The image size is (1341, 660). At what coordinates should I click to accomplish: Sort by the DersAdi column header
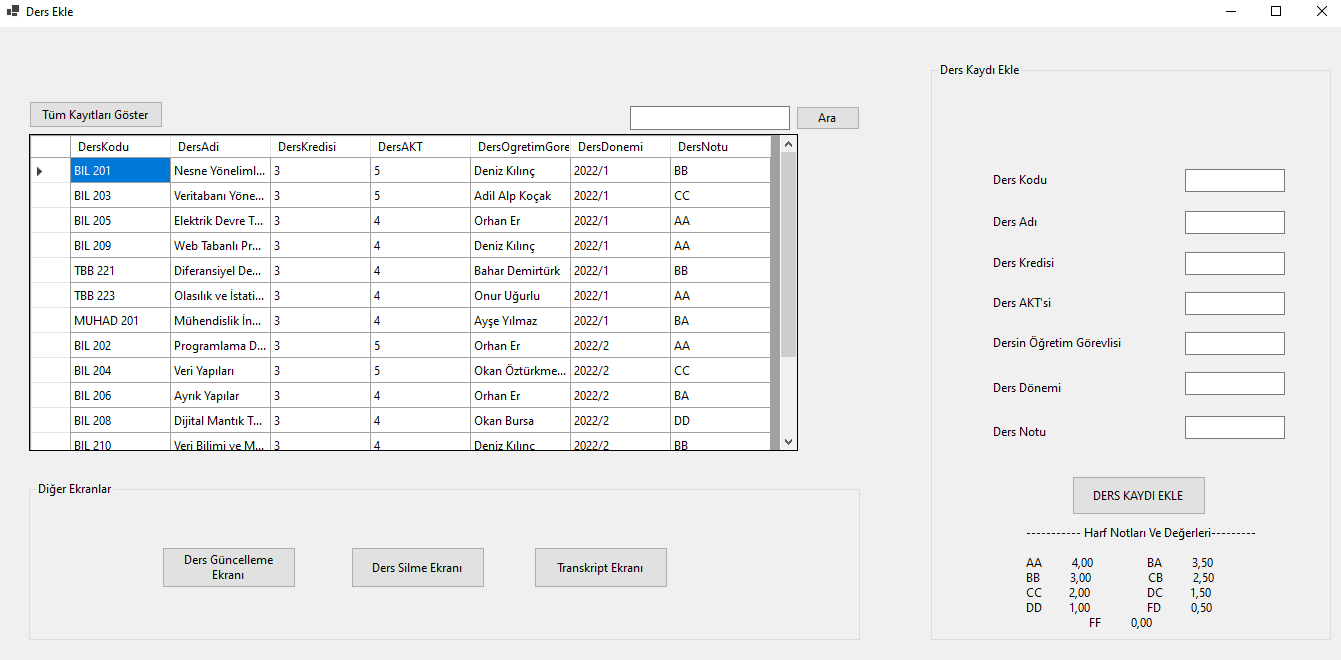pyautogui.click(x=220, y=147)
